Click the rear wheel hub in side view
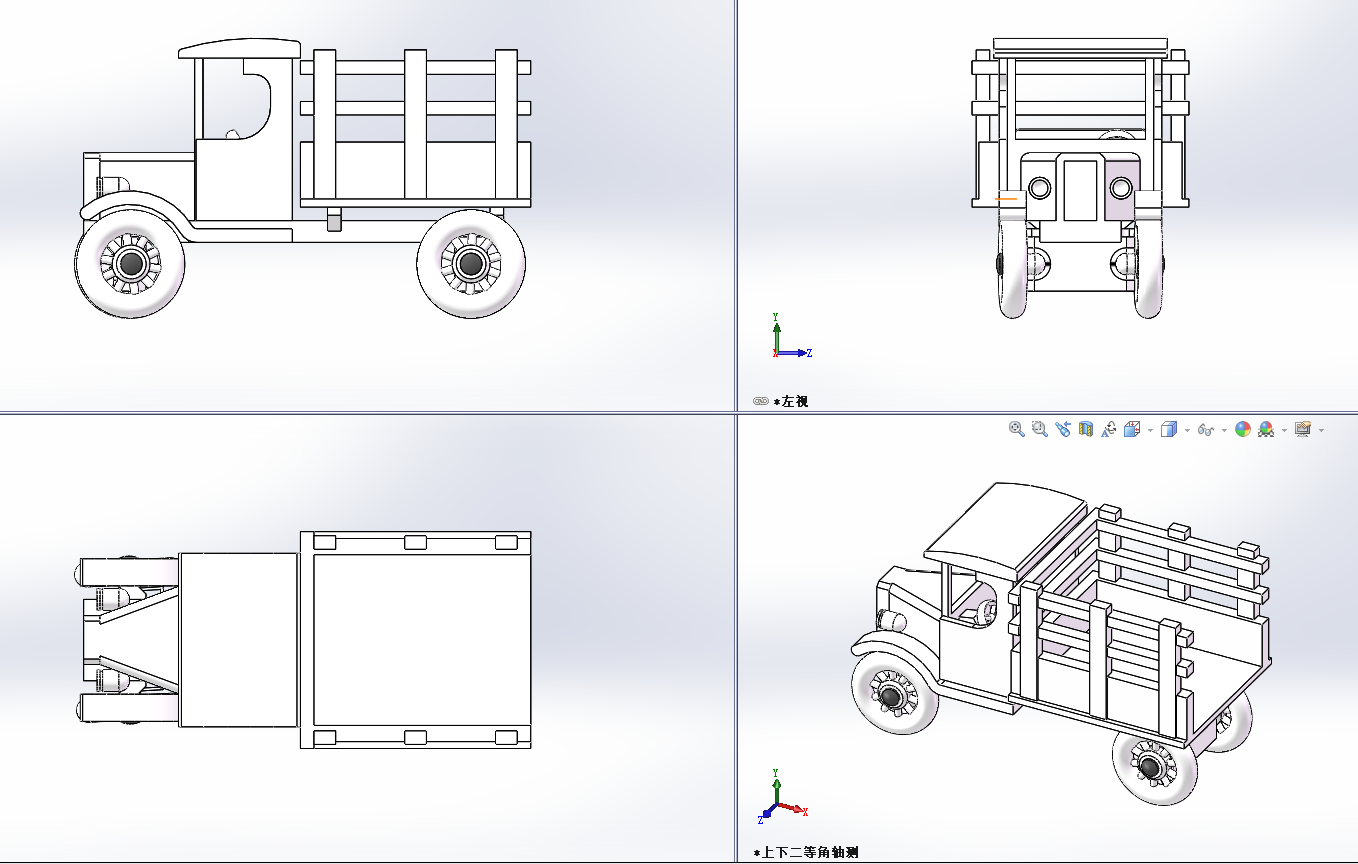This screenshot has height=864, width=1358. coord(470,263)
